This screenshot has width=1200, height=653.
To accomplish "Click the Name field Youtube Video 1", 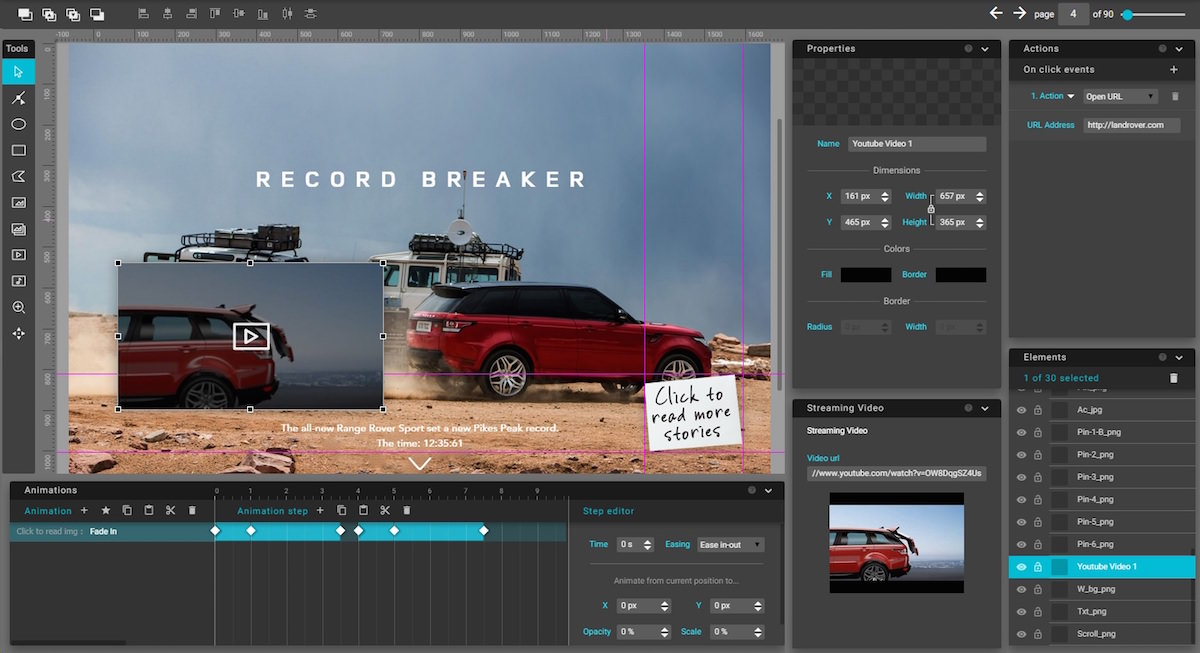I will 917,144.
